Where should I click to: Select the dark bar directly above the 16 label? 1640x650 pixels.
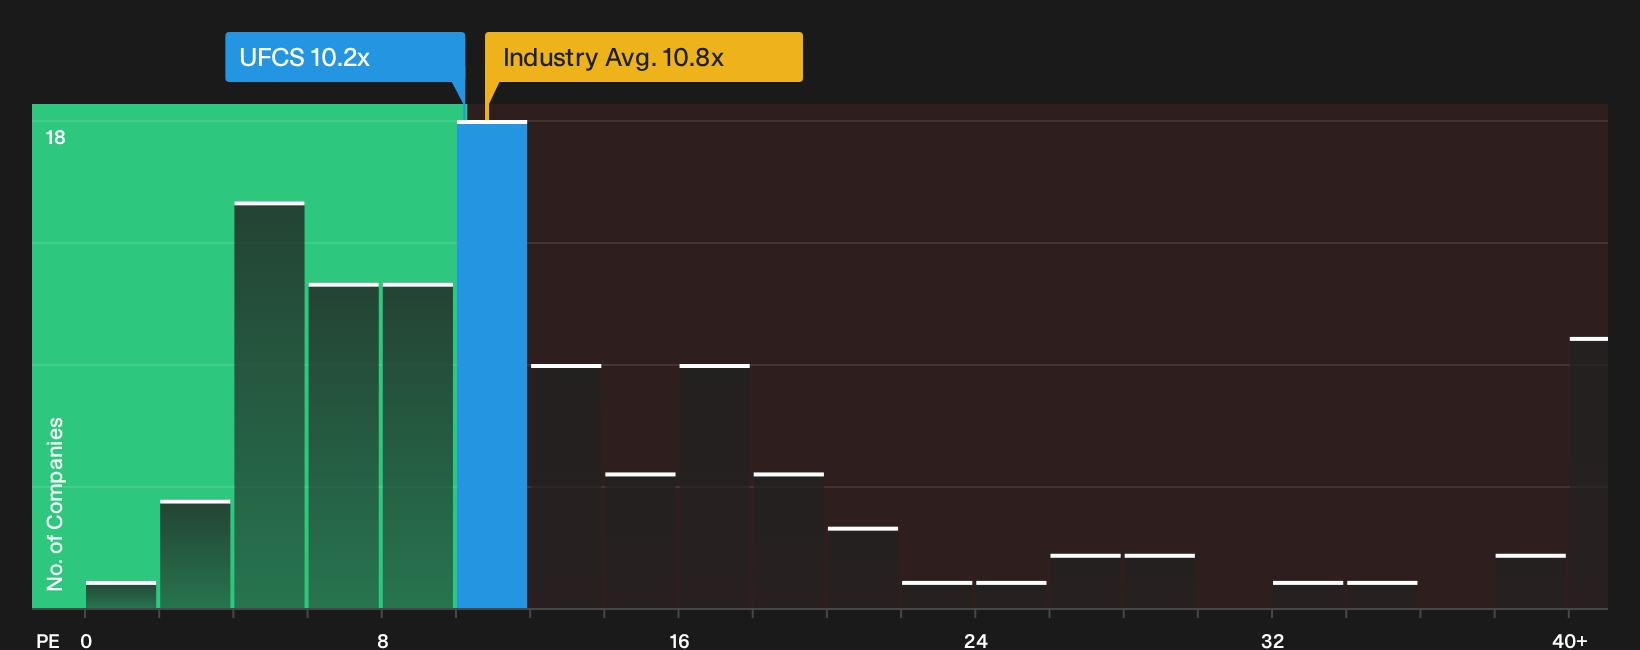point(715,486)
